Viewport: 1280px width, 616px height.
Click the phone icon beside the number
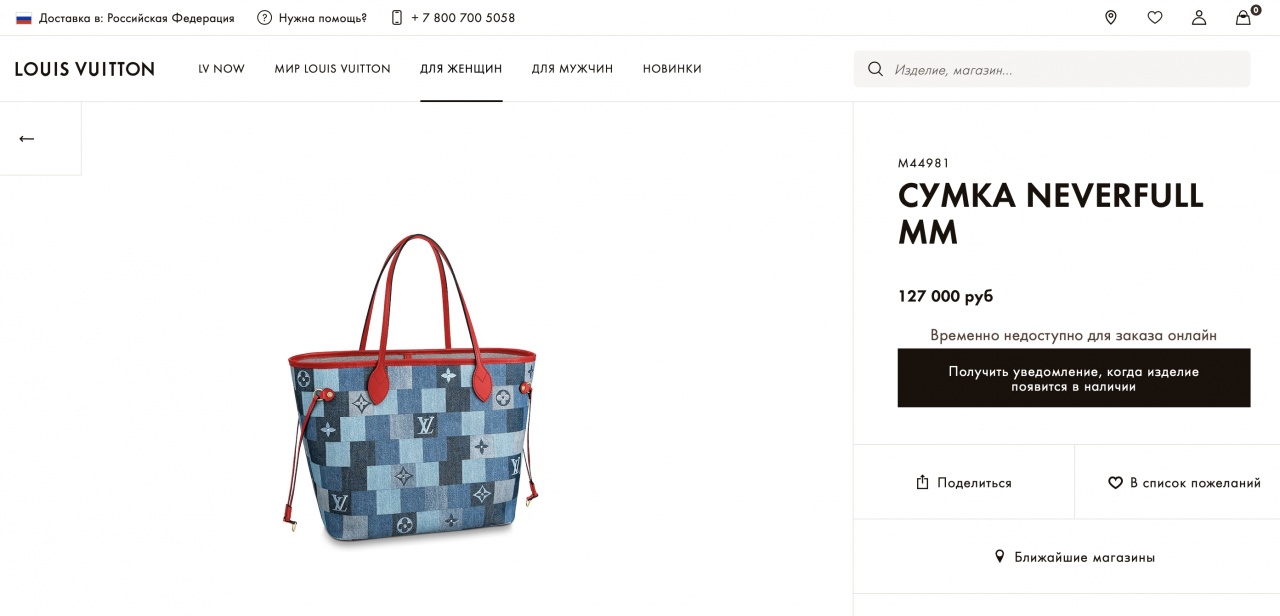pos(397,18)
